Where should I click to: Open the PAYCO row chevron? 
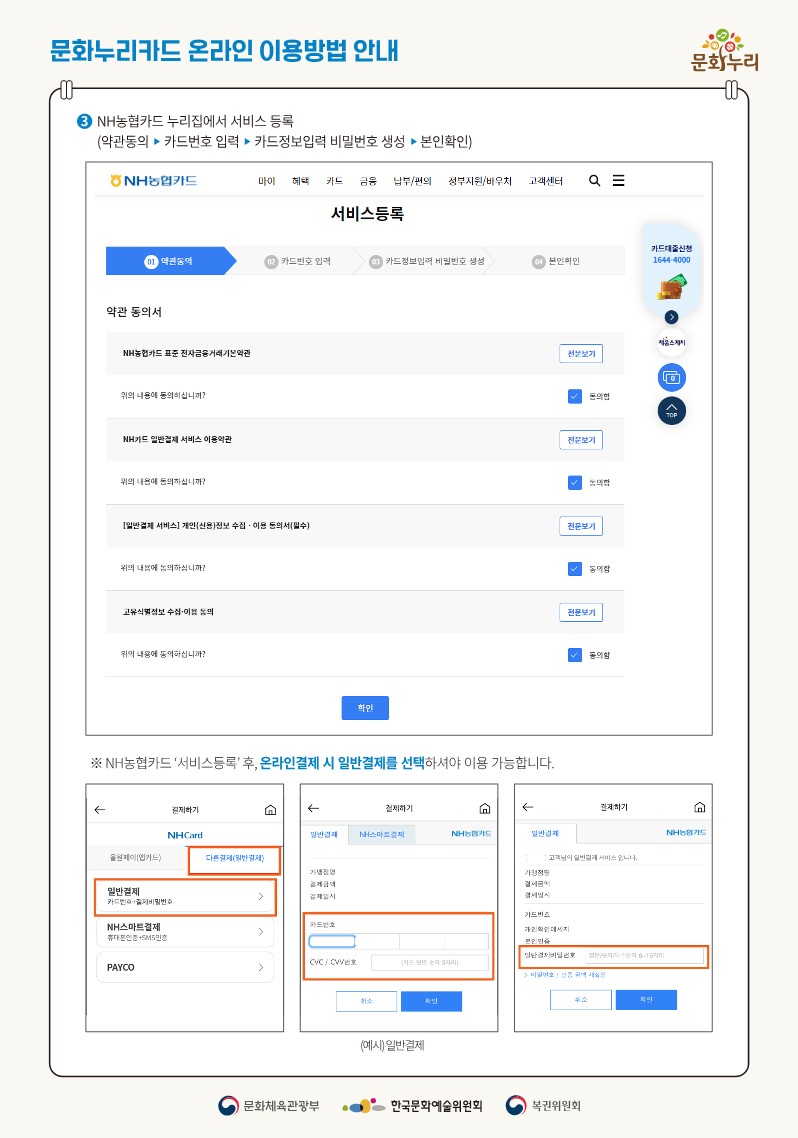[x=260, y=967]
